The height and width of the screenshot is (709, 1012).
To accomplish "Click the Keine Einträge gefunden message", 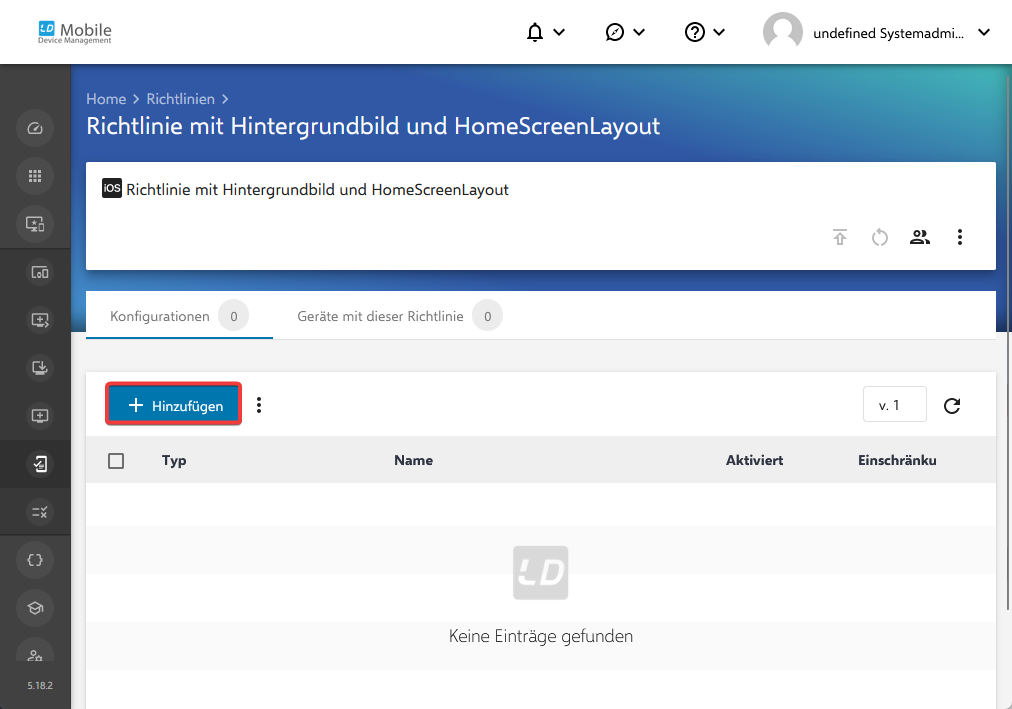I will 541,636.
